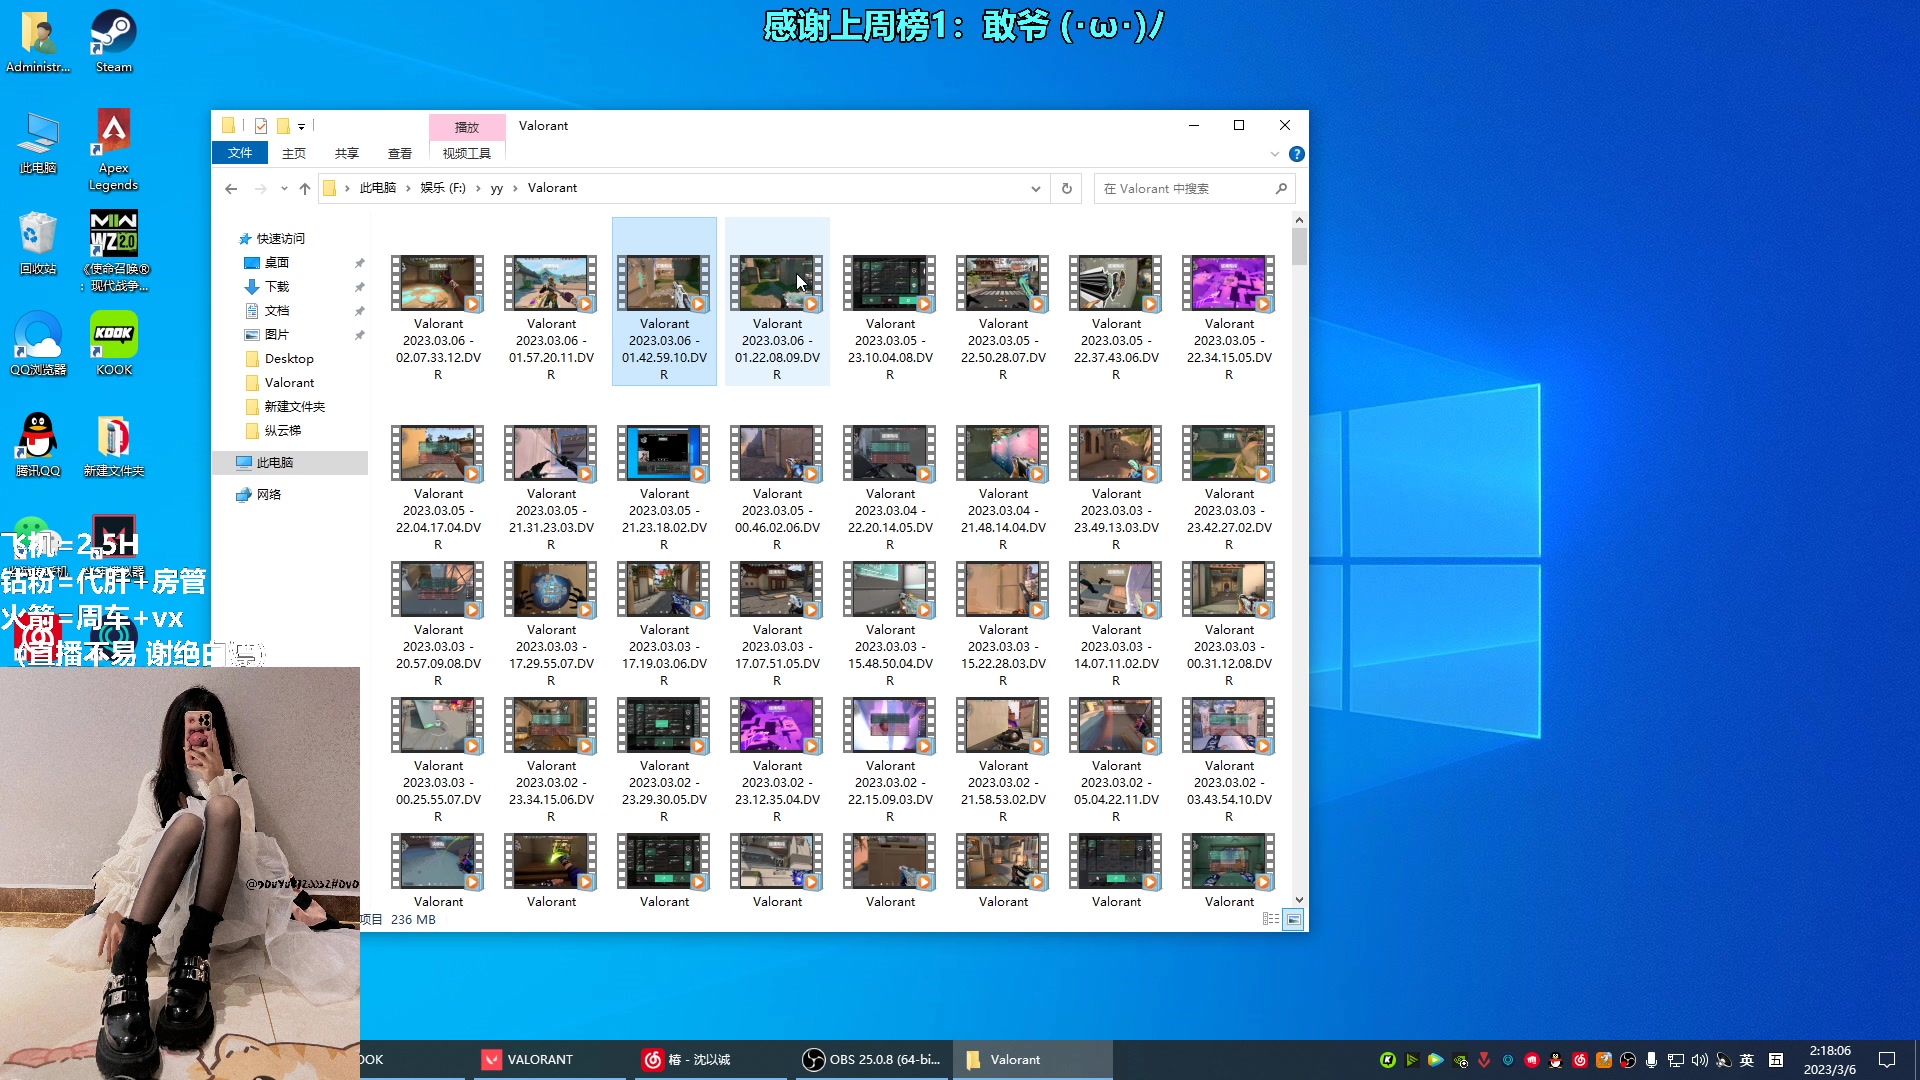The width and height of the screenshot is (1920, 1080).
Task: Select video 2023.03.02 - 23.12.35.04.DVR
Action: coord(777,760)
